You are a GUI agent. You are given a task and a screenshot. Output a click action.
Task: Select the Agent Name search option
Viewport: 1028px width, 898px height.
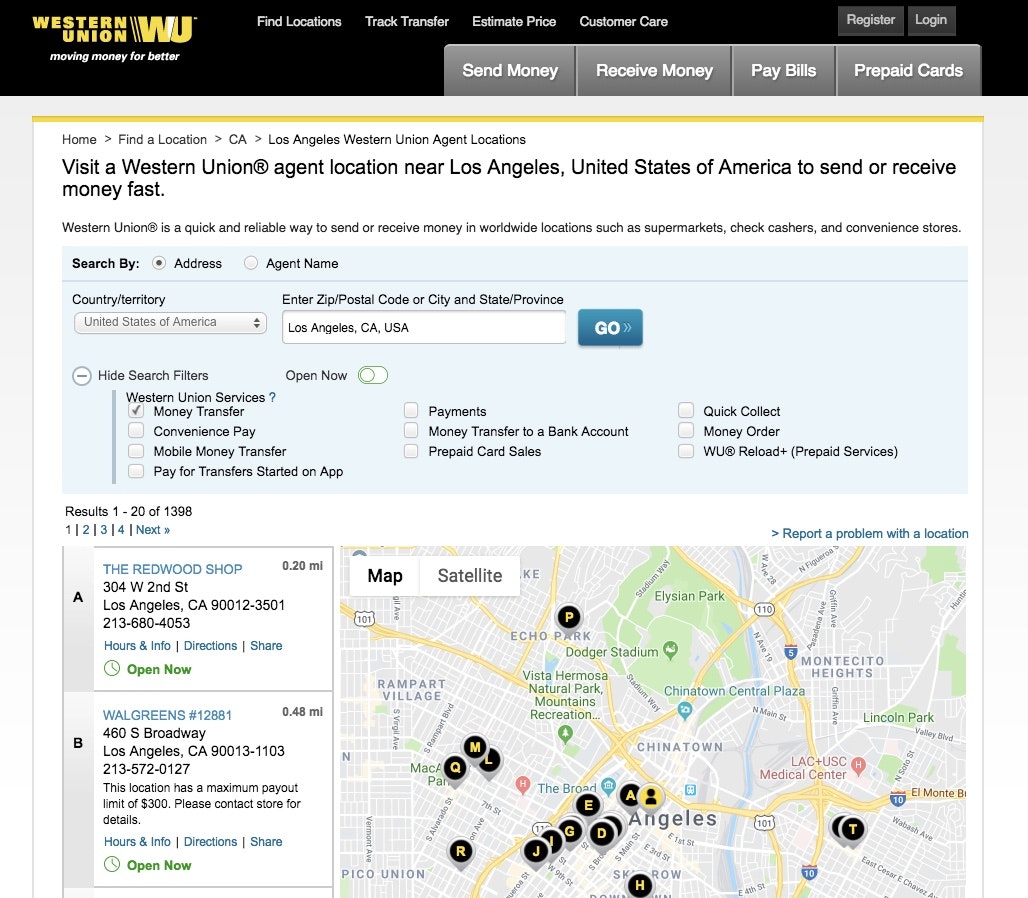(x=250, y=263)
